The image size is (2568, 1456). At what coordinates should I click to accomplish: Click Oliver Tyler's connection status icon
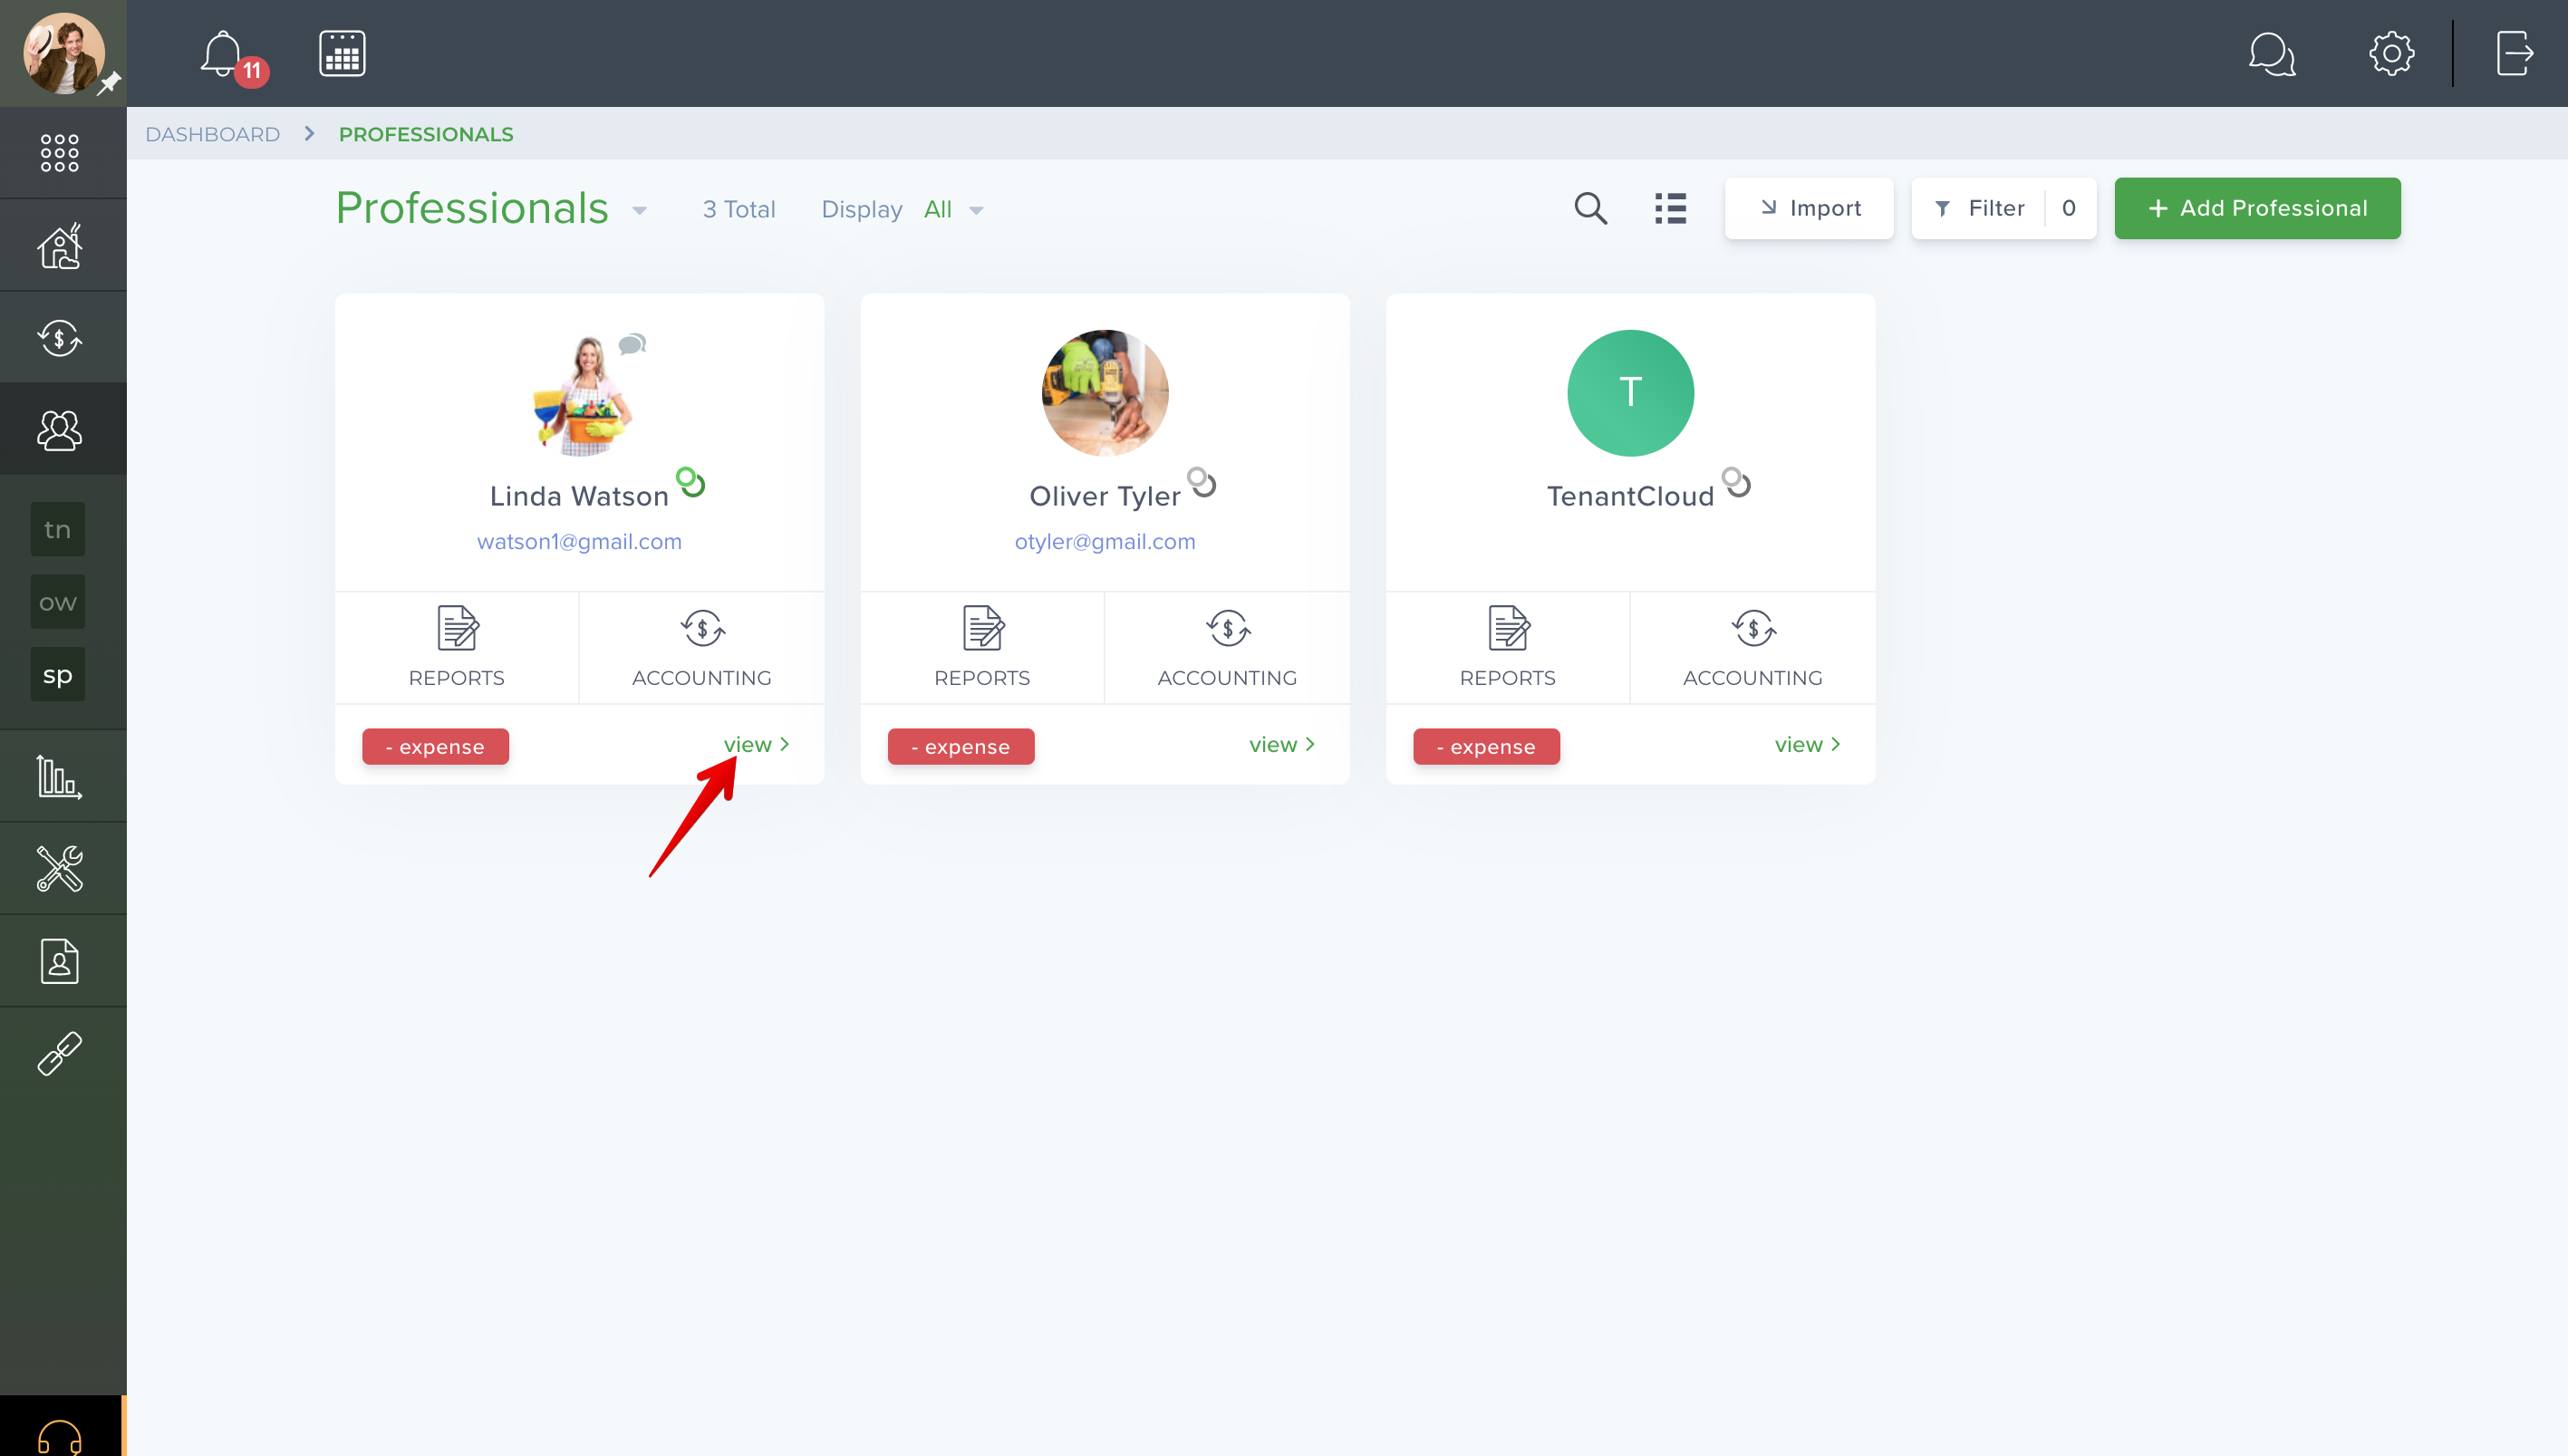[x=1202, y=482]
